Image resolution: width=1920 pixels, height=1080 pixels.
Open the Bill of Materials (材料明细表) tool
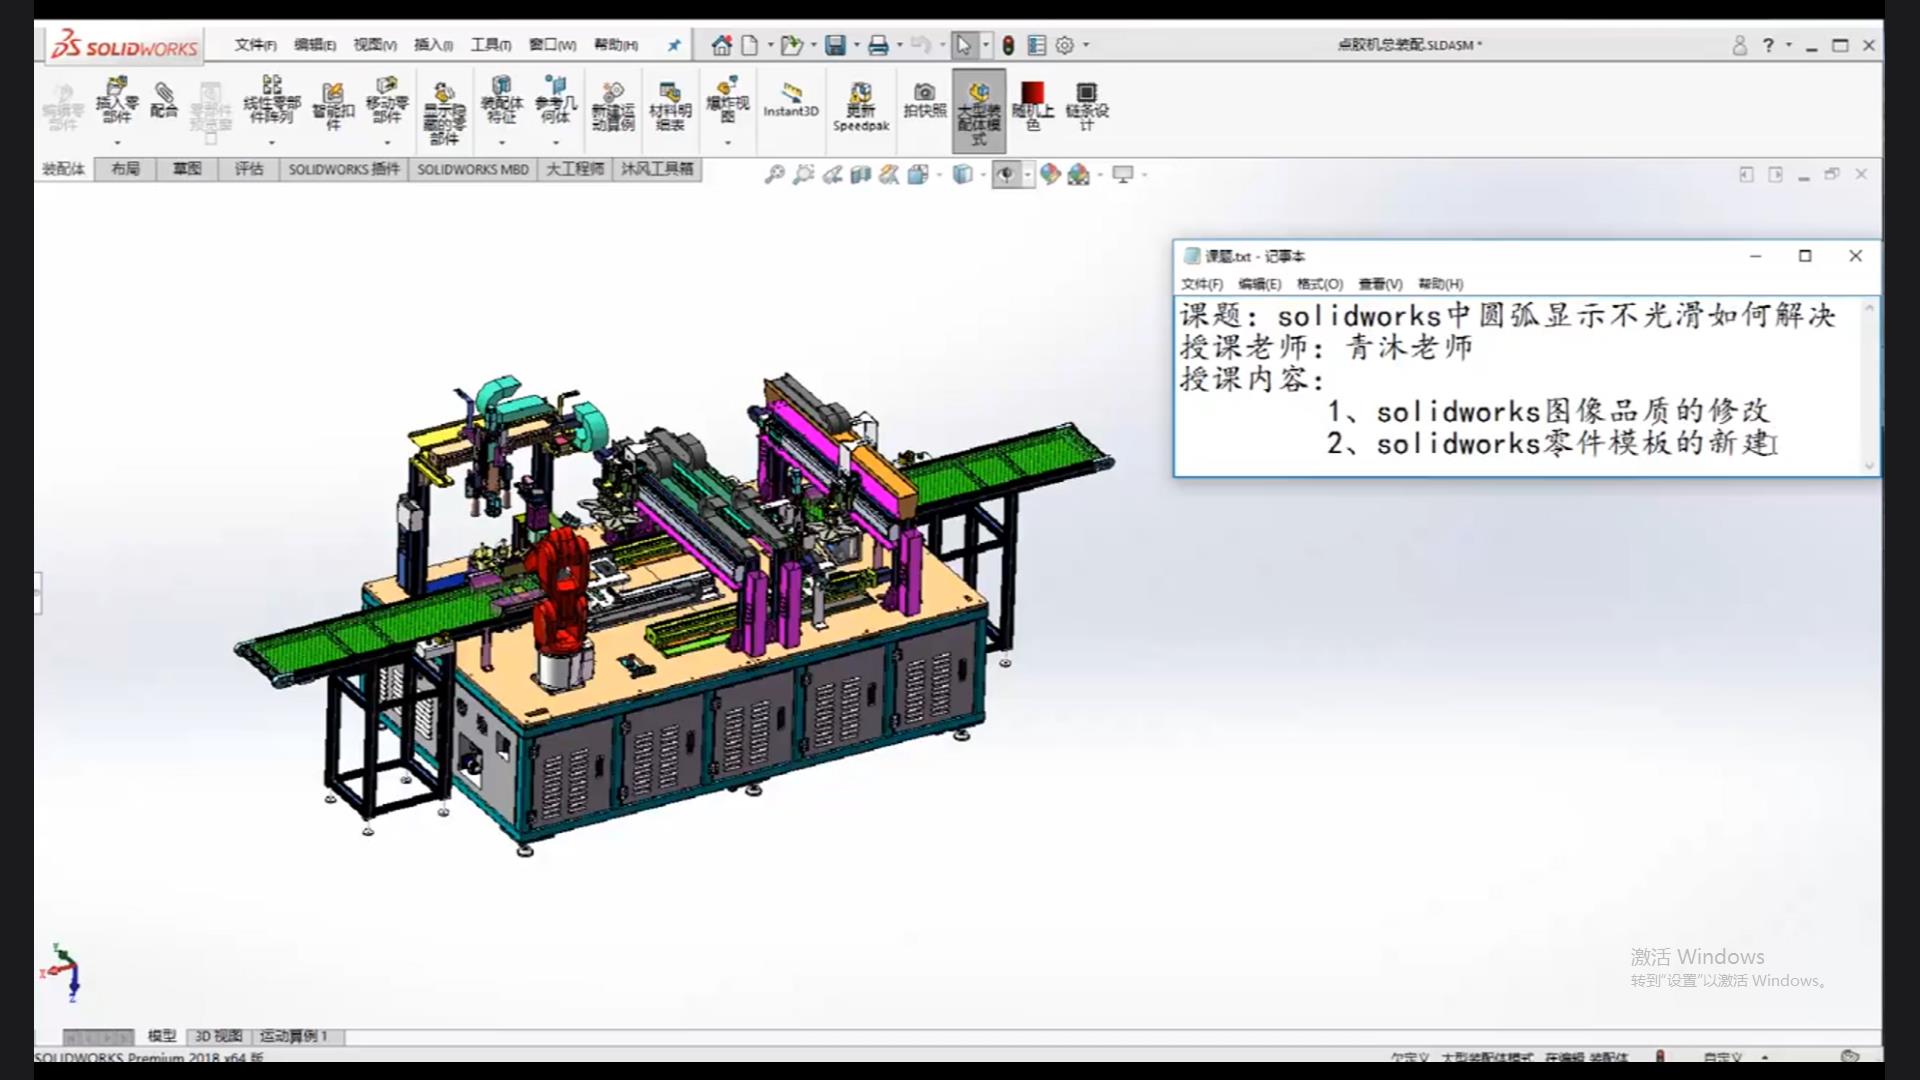tap(670, 106)
